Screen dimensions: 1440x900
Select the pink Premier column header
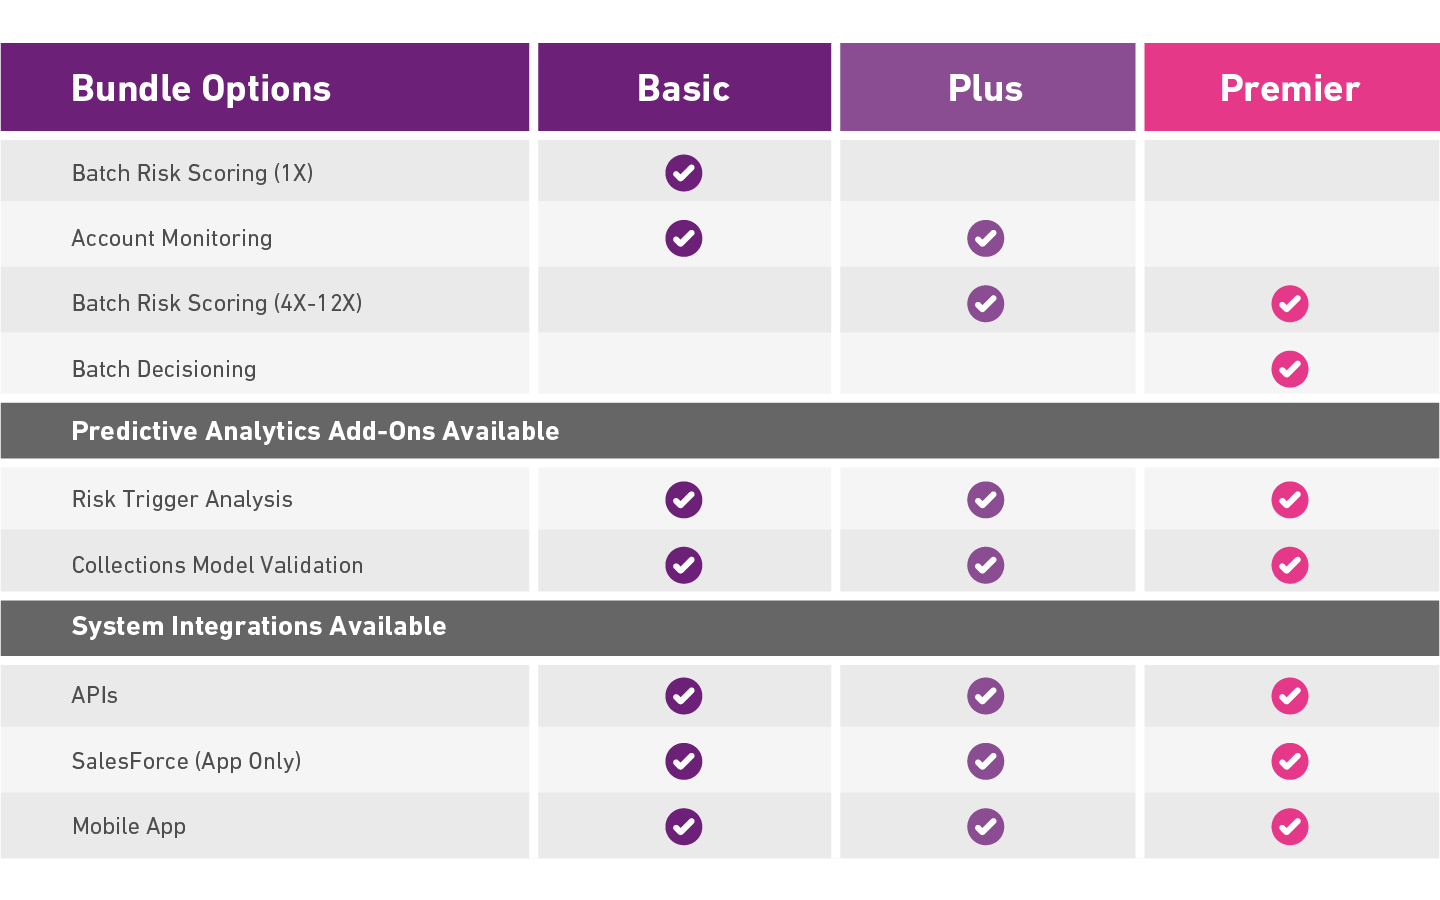[x=1290, y=88]
